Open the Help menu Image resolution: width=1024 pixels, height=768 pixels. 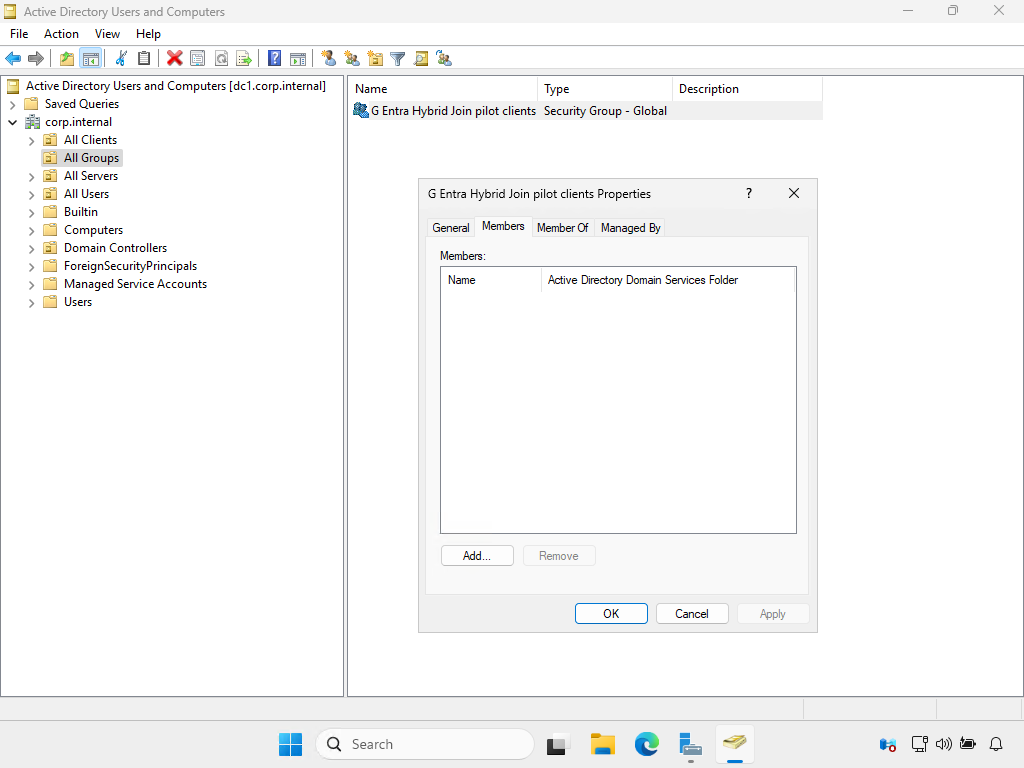(x=148, y=34)
